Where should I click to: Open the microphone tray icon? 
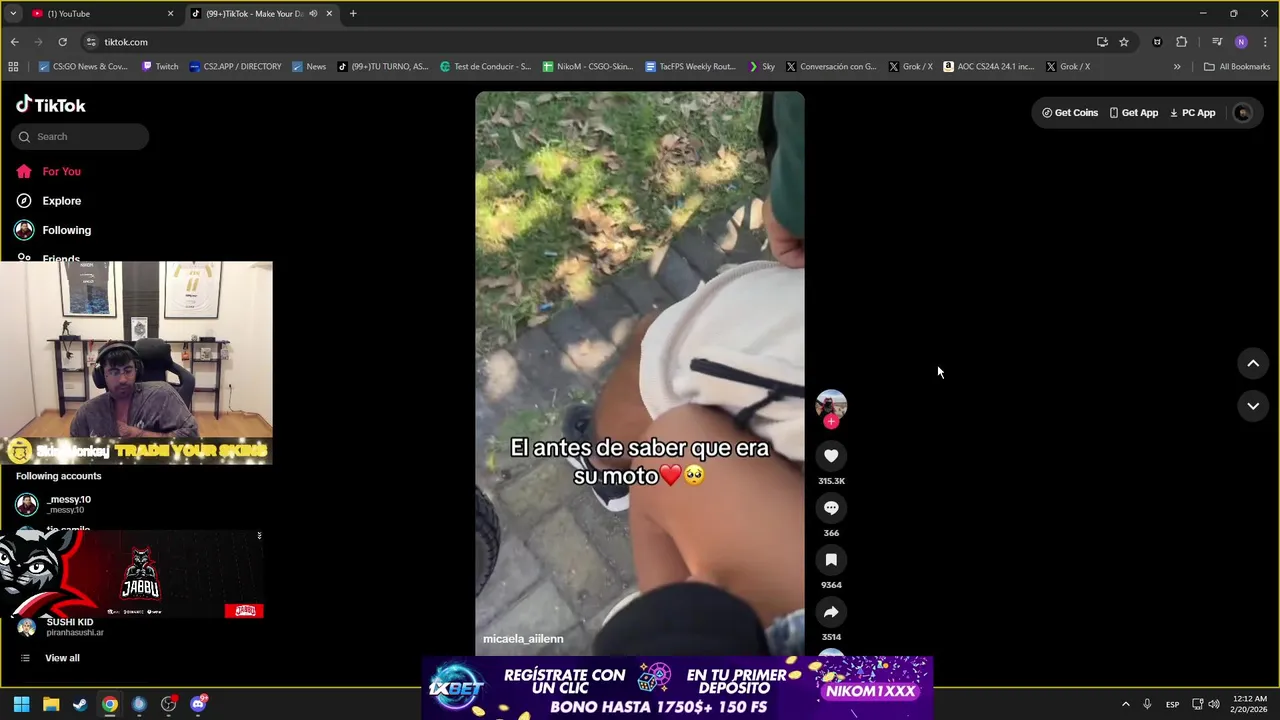(1147, 704)
